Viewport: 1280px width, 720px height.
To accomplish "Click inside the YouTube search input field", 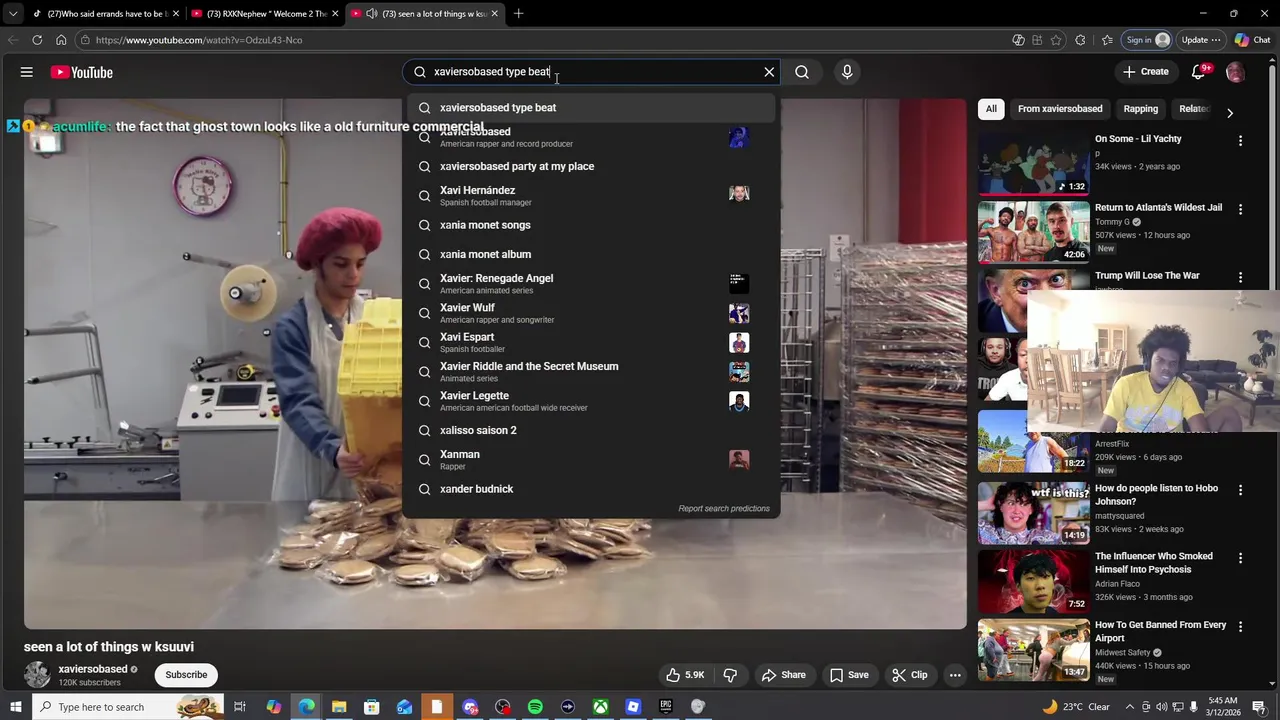I will (590, 72).
